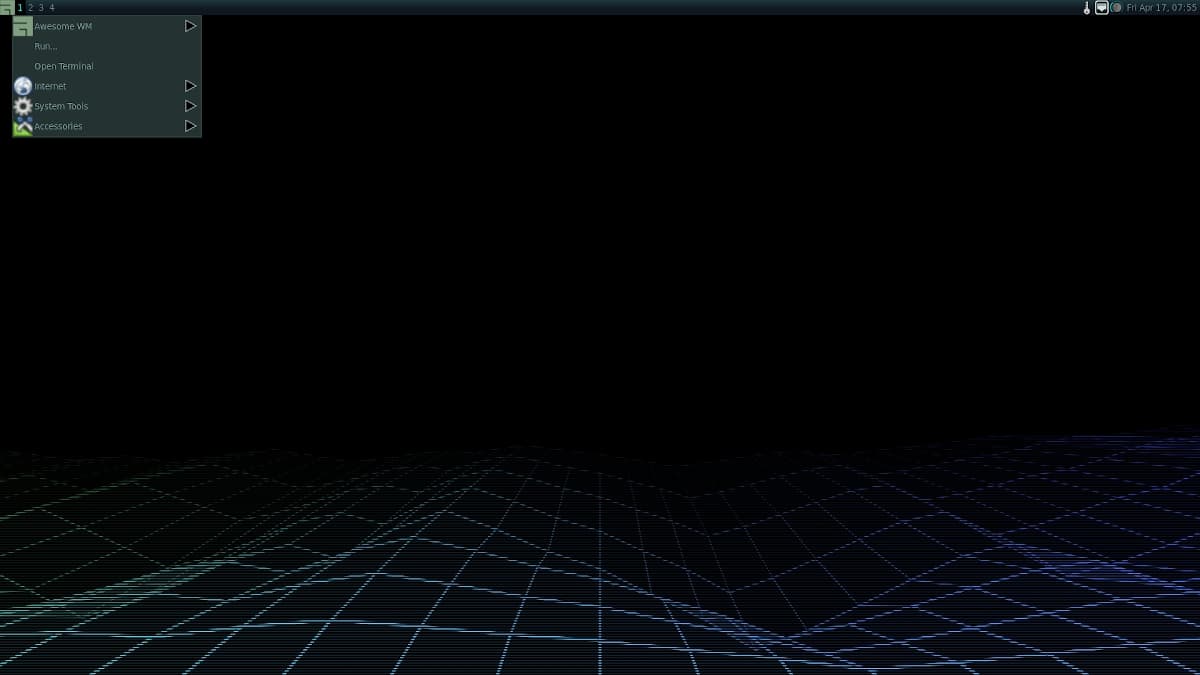Click the System Tools gear icon
Viewport: 1200px width, 675px height.
[x=22, y=106]
